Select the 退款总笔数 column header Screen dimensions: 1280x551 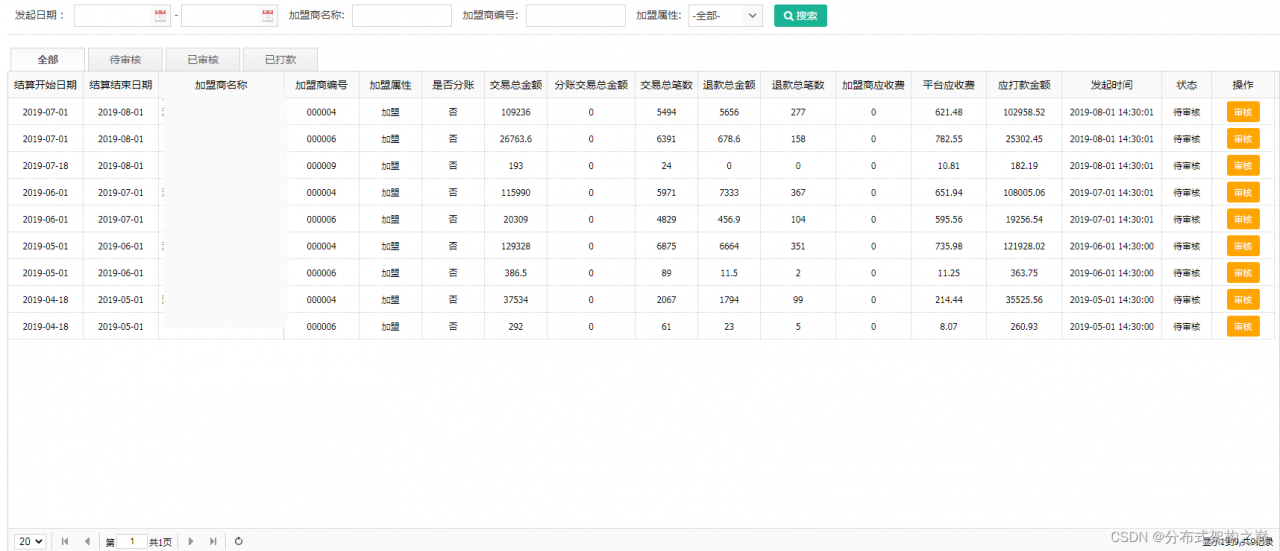point(798,85)
